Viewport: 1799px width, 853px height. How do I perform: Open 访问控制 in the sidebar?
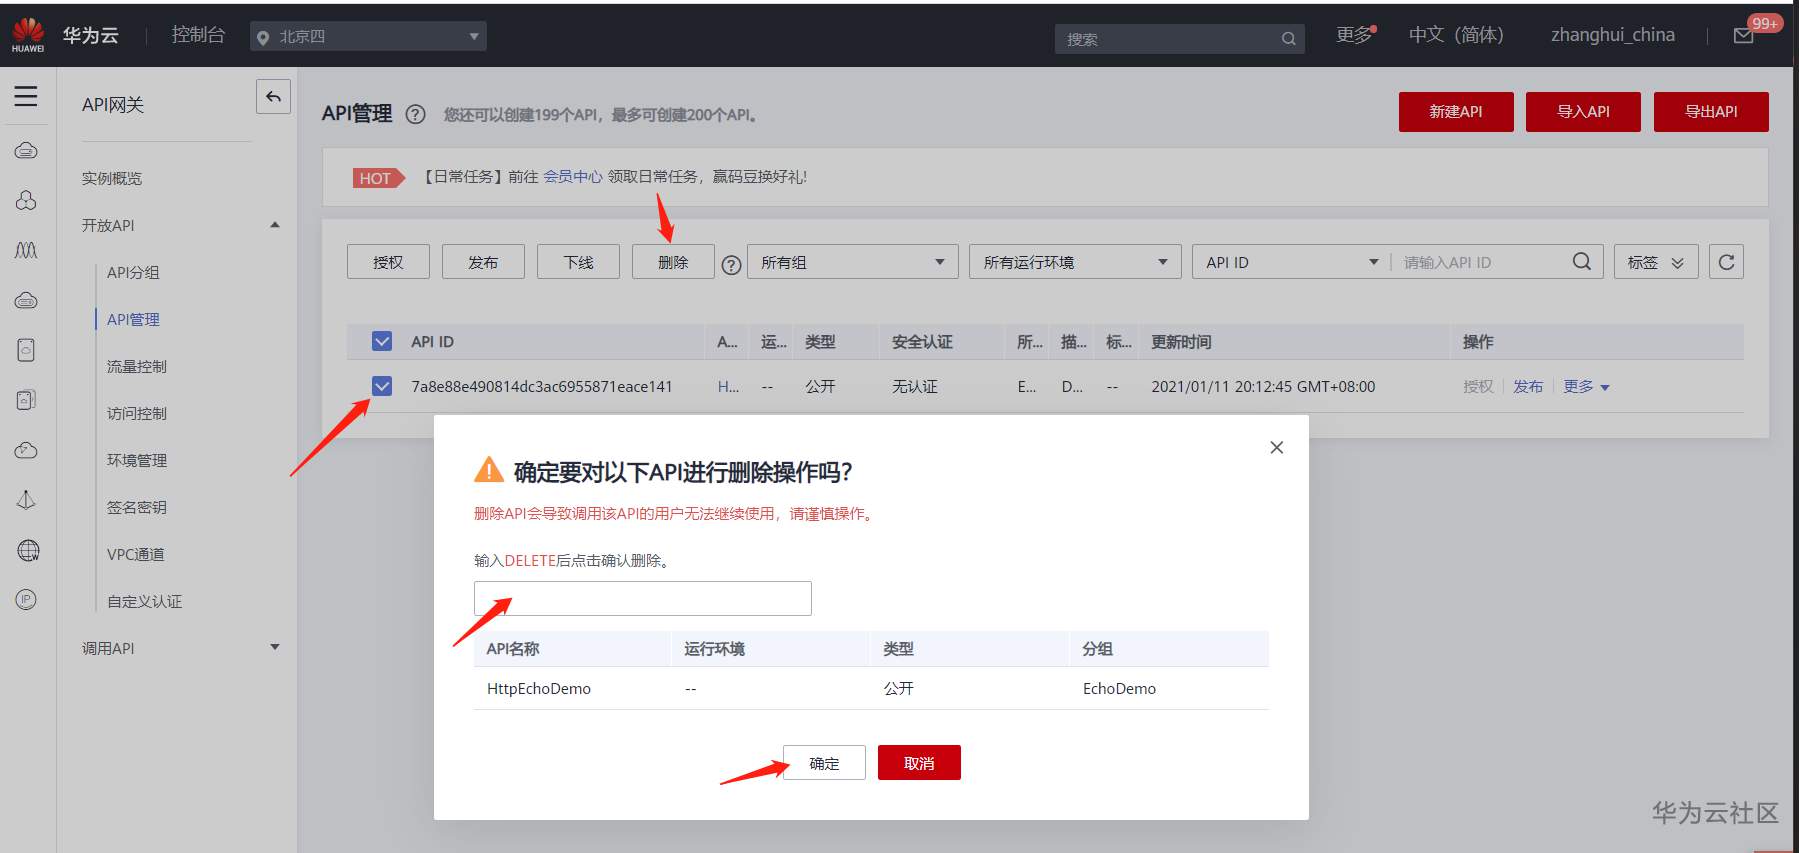(137, 413)
